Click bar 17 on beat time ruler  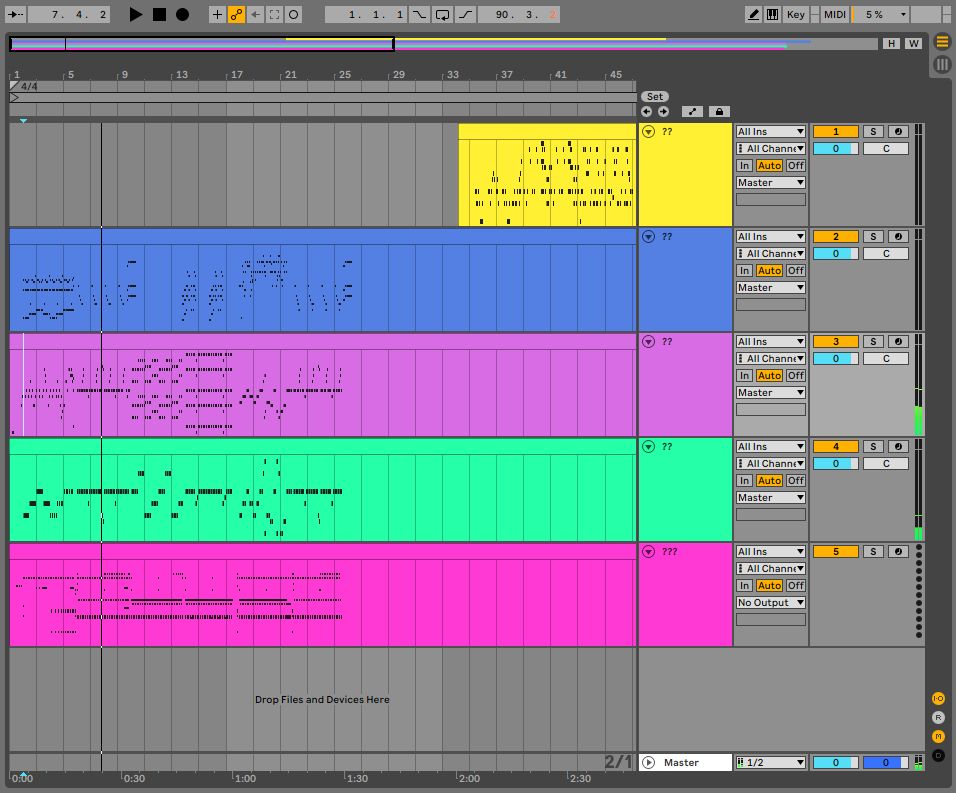[x=236, y=74]
